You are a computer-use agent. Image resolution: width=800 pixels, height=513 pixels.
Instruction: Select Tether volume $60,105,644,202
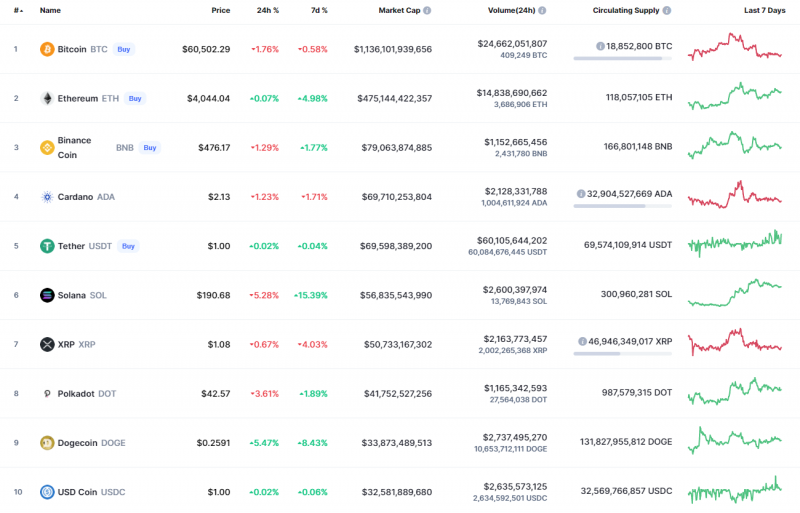click(x=512, y=240)
